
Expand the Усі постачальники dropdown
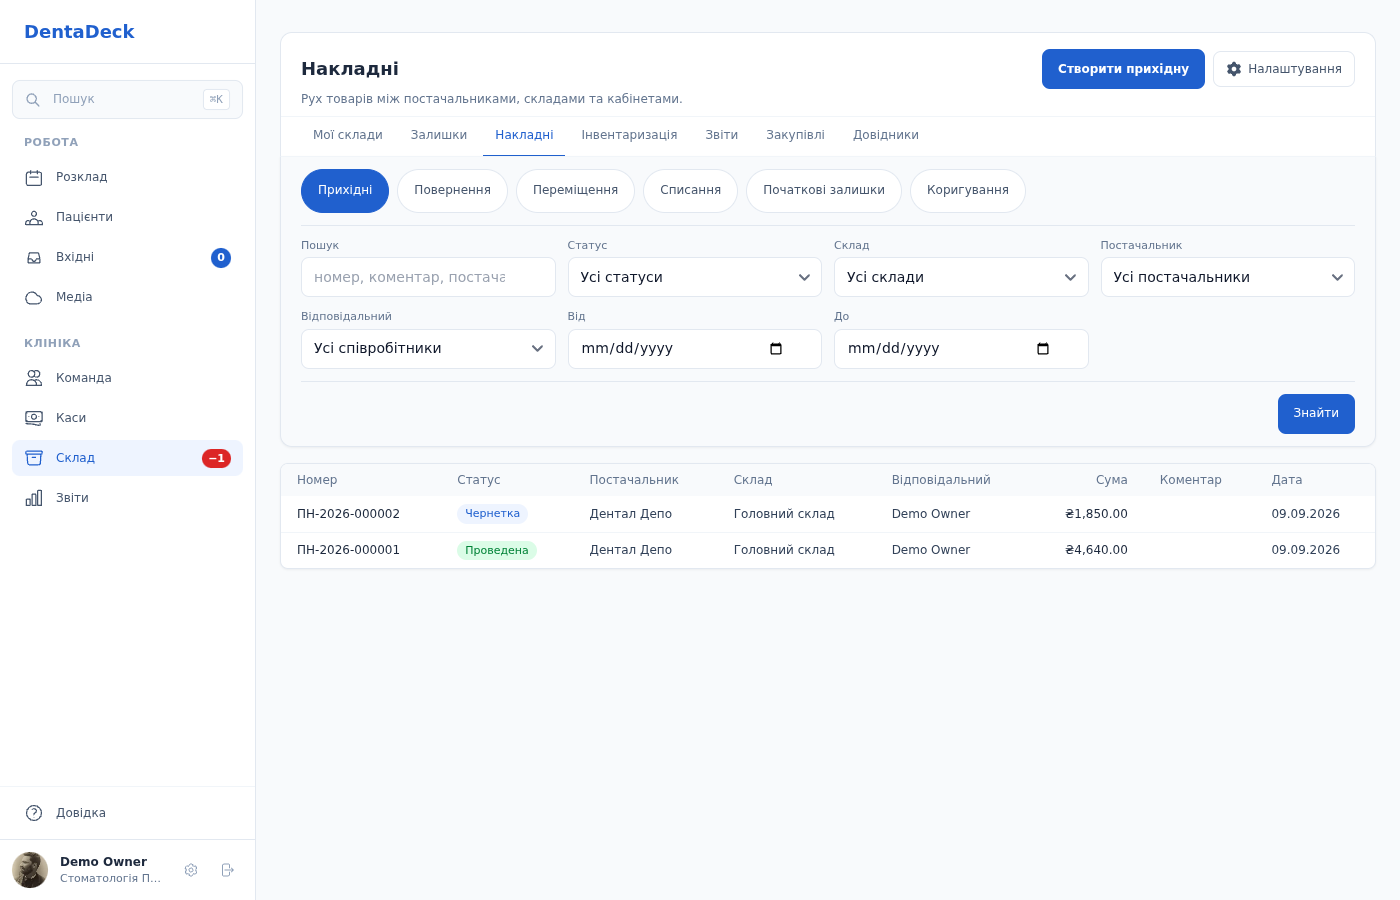1228,277
